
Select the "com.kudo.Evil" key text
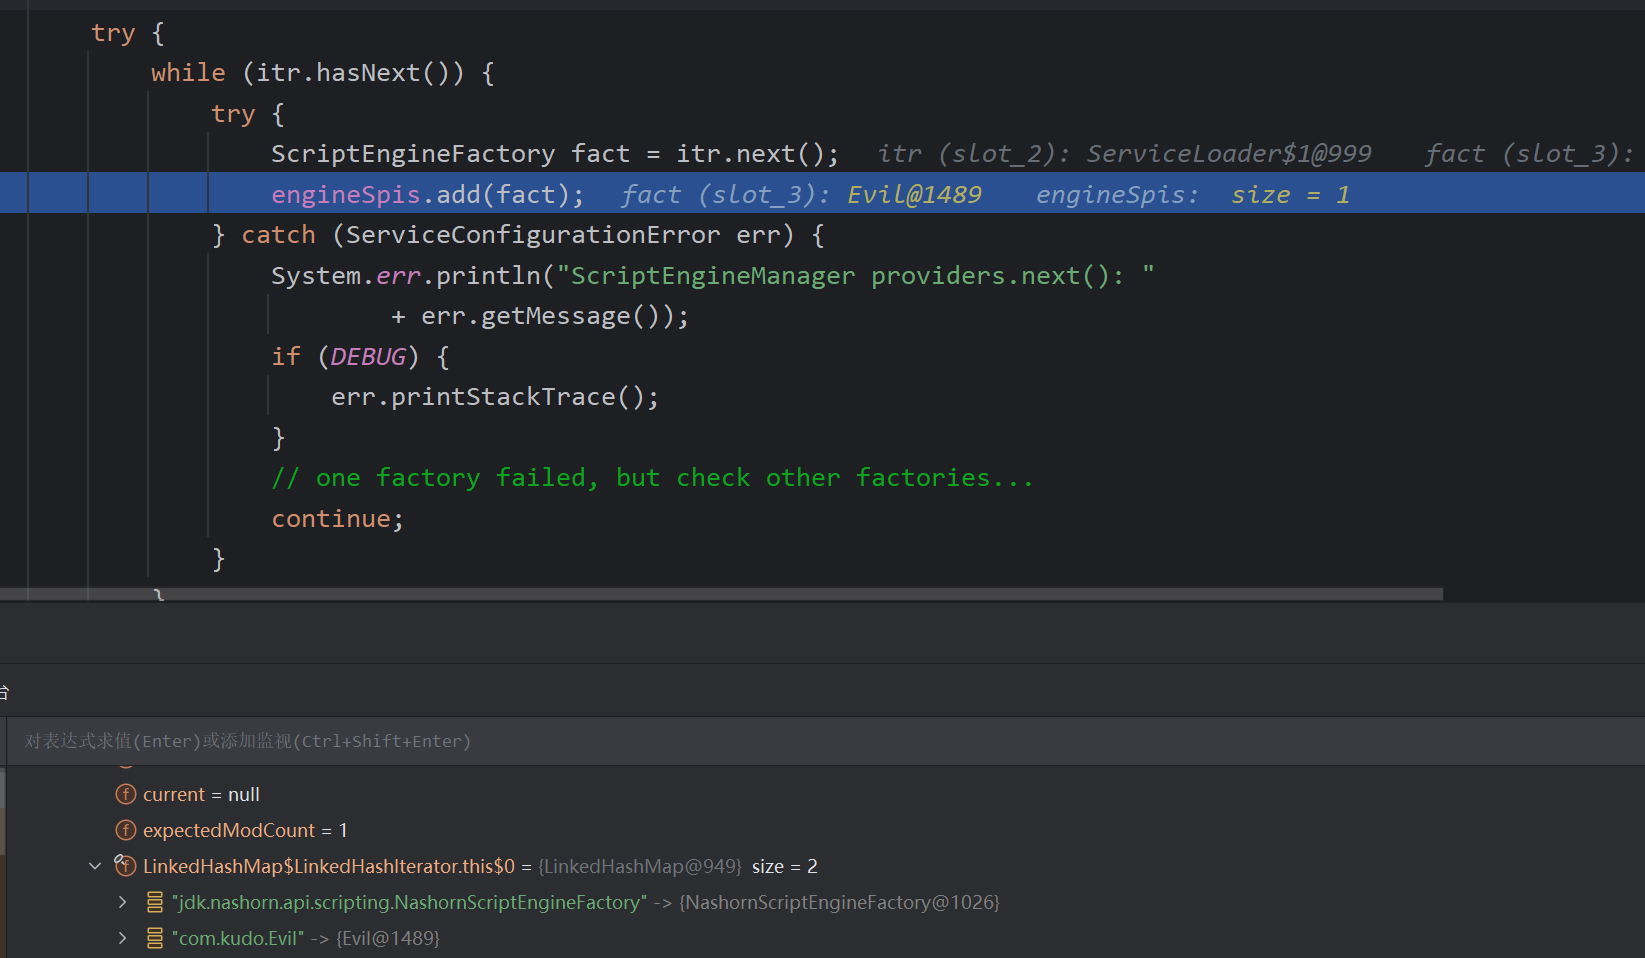238,938
